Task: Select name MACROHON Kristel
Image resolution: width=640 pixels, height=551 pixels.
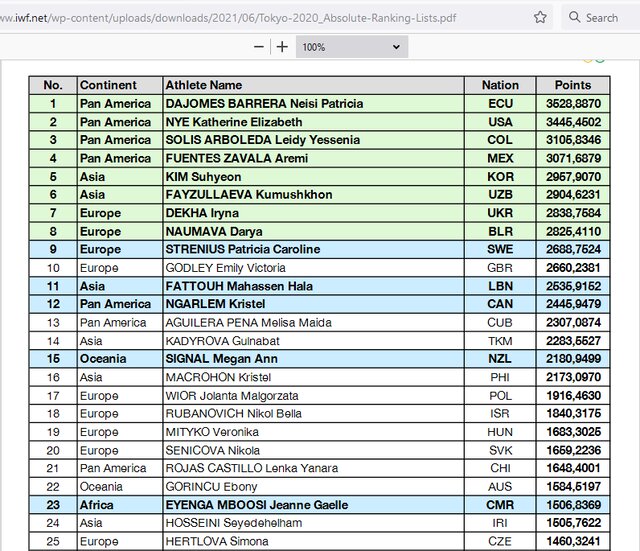Action: 218,378
